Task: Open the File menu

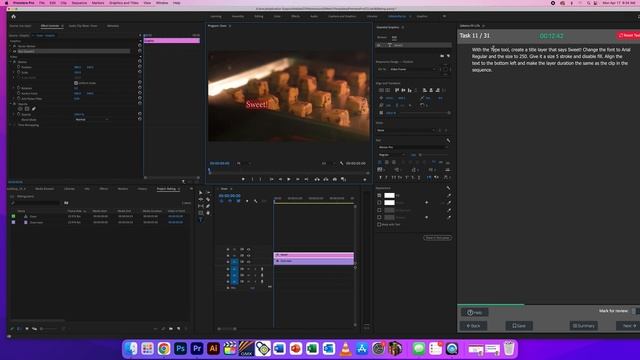Action: [42, 3]
